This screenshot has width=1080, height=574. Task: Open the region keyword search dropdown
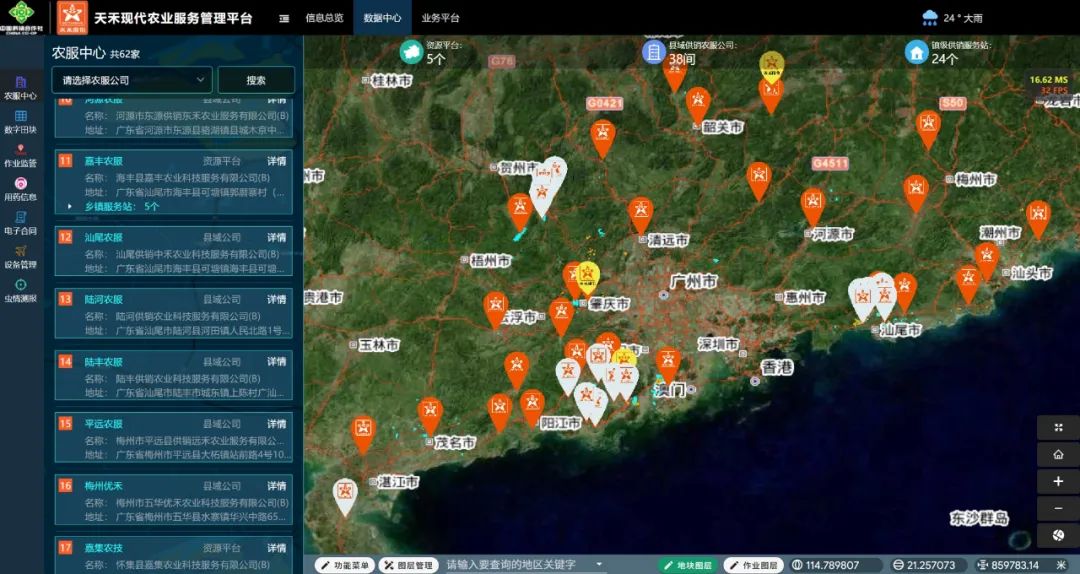(x=599, y=564)
